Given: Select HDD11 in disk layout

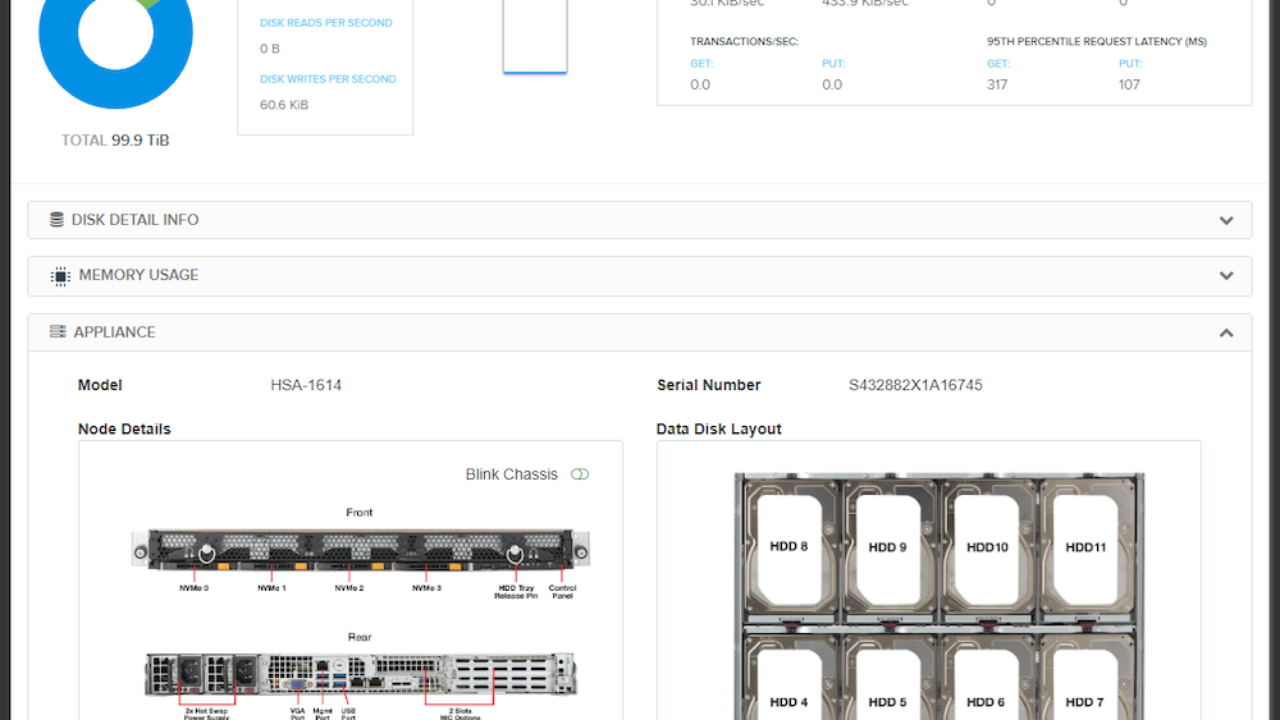Looking at the screenshot, I should 1085,547.
